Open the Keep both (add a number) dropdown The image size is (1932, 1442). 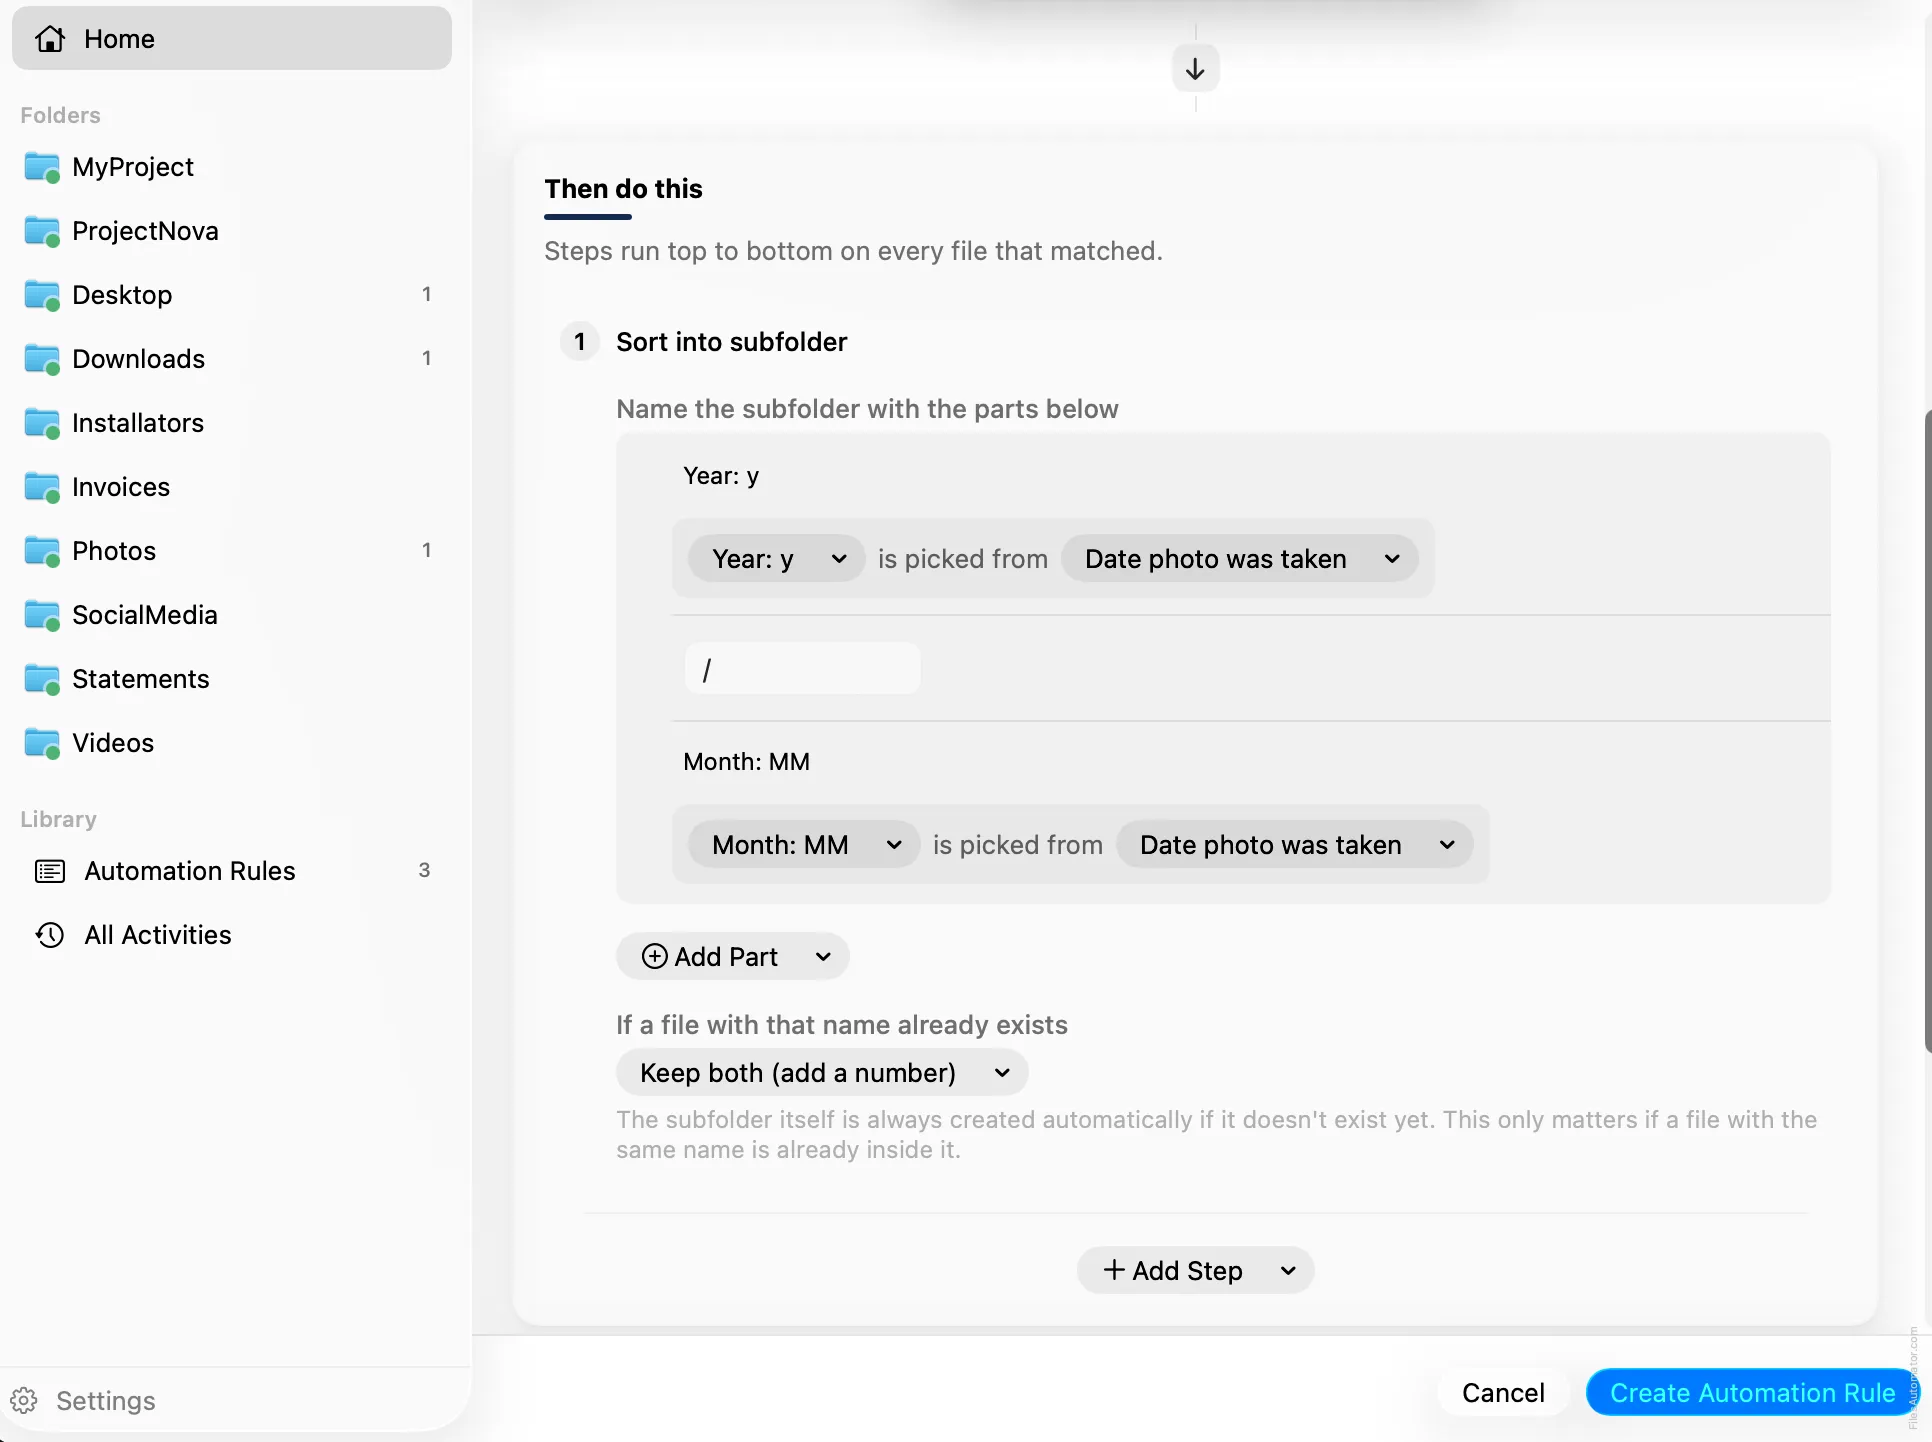click(x=822, y=1073)
